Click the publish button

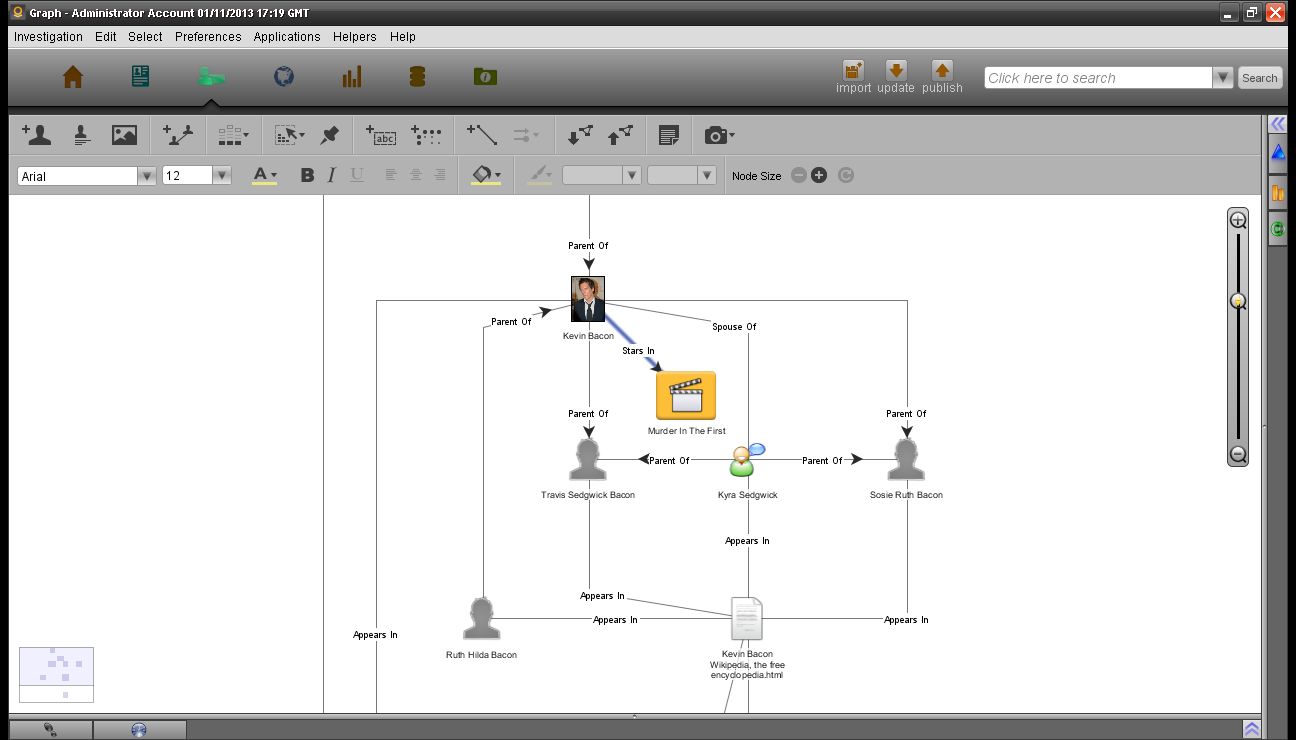click(x=942, y=77)
